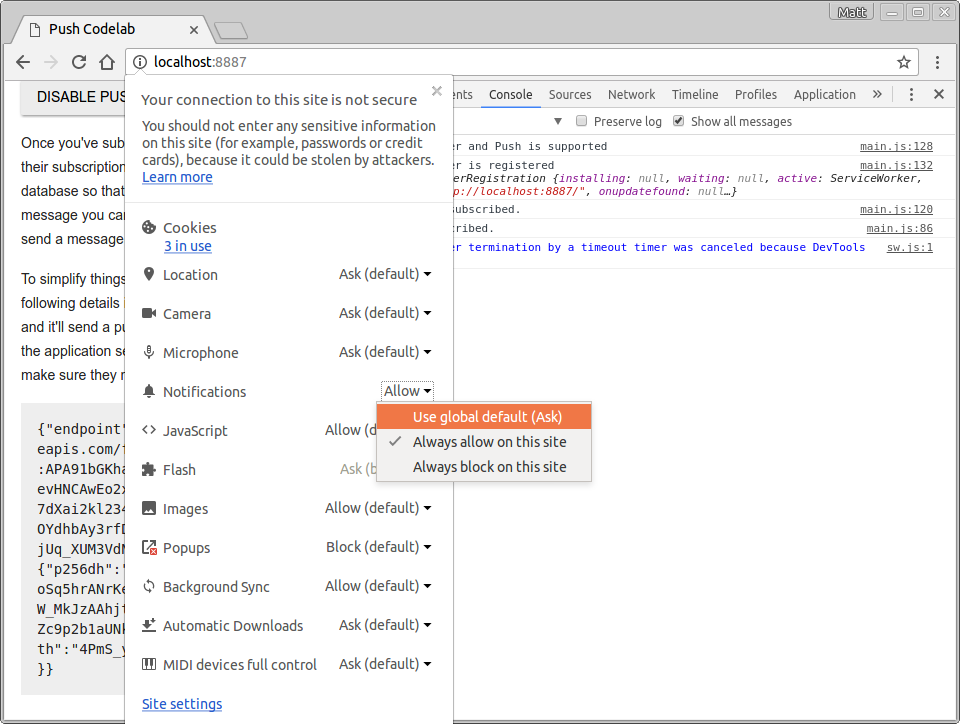Show more DevTools tabs chevron

(x=877, y=94)
